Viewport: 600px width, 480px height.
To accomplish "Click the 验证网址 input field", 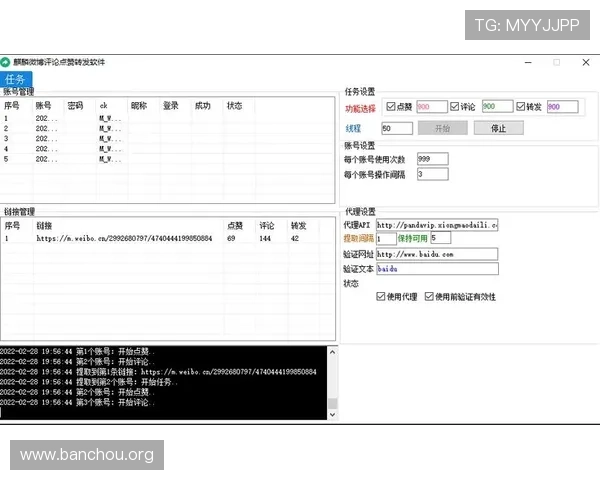I will [437, 254].
